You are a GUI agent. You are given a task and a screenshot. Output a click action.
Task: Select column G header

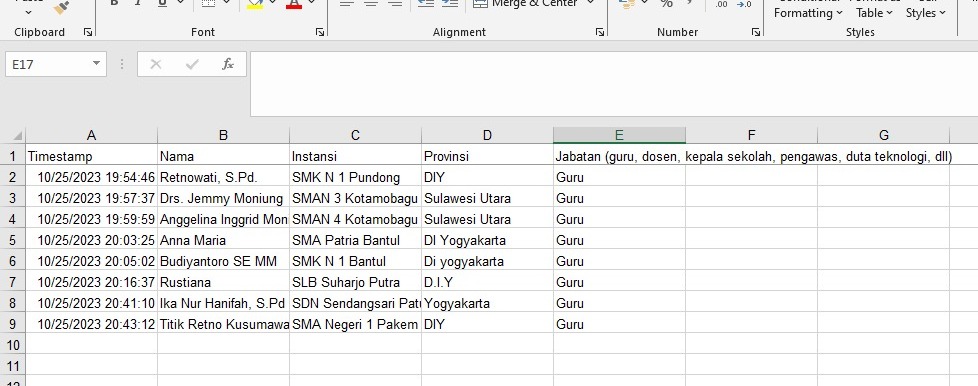point(883,135)
